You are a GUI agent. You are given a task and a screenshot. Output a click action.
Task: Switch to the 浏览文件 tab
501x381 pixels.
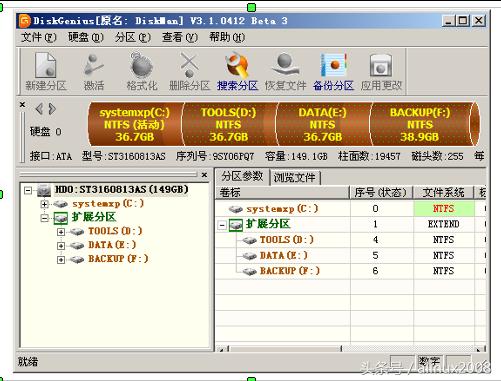295,178
